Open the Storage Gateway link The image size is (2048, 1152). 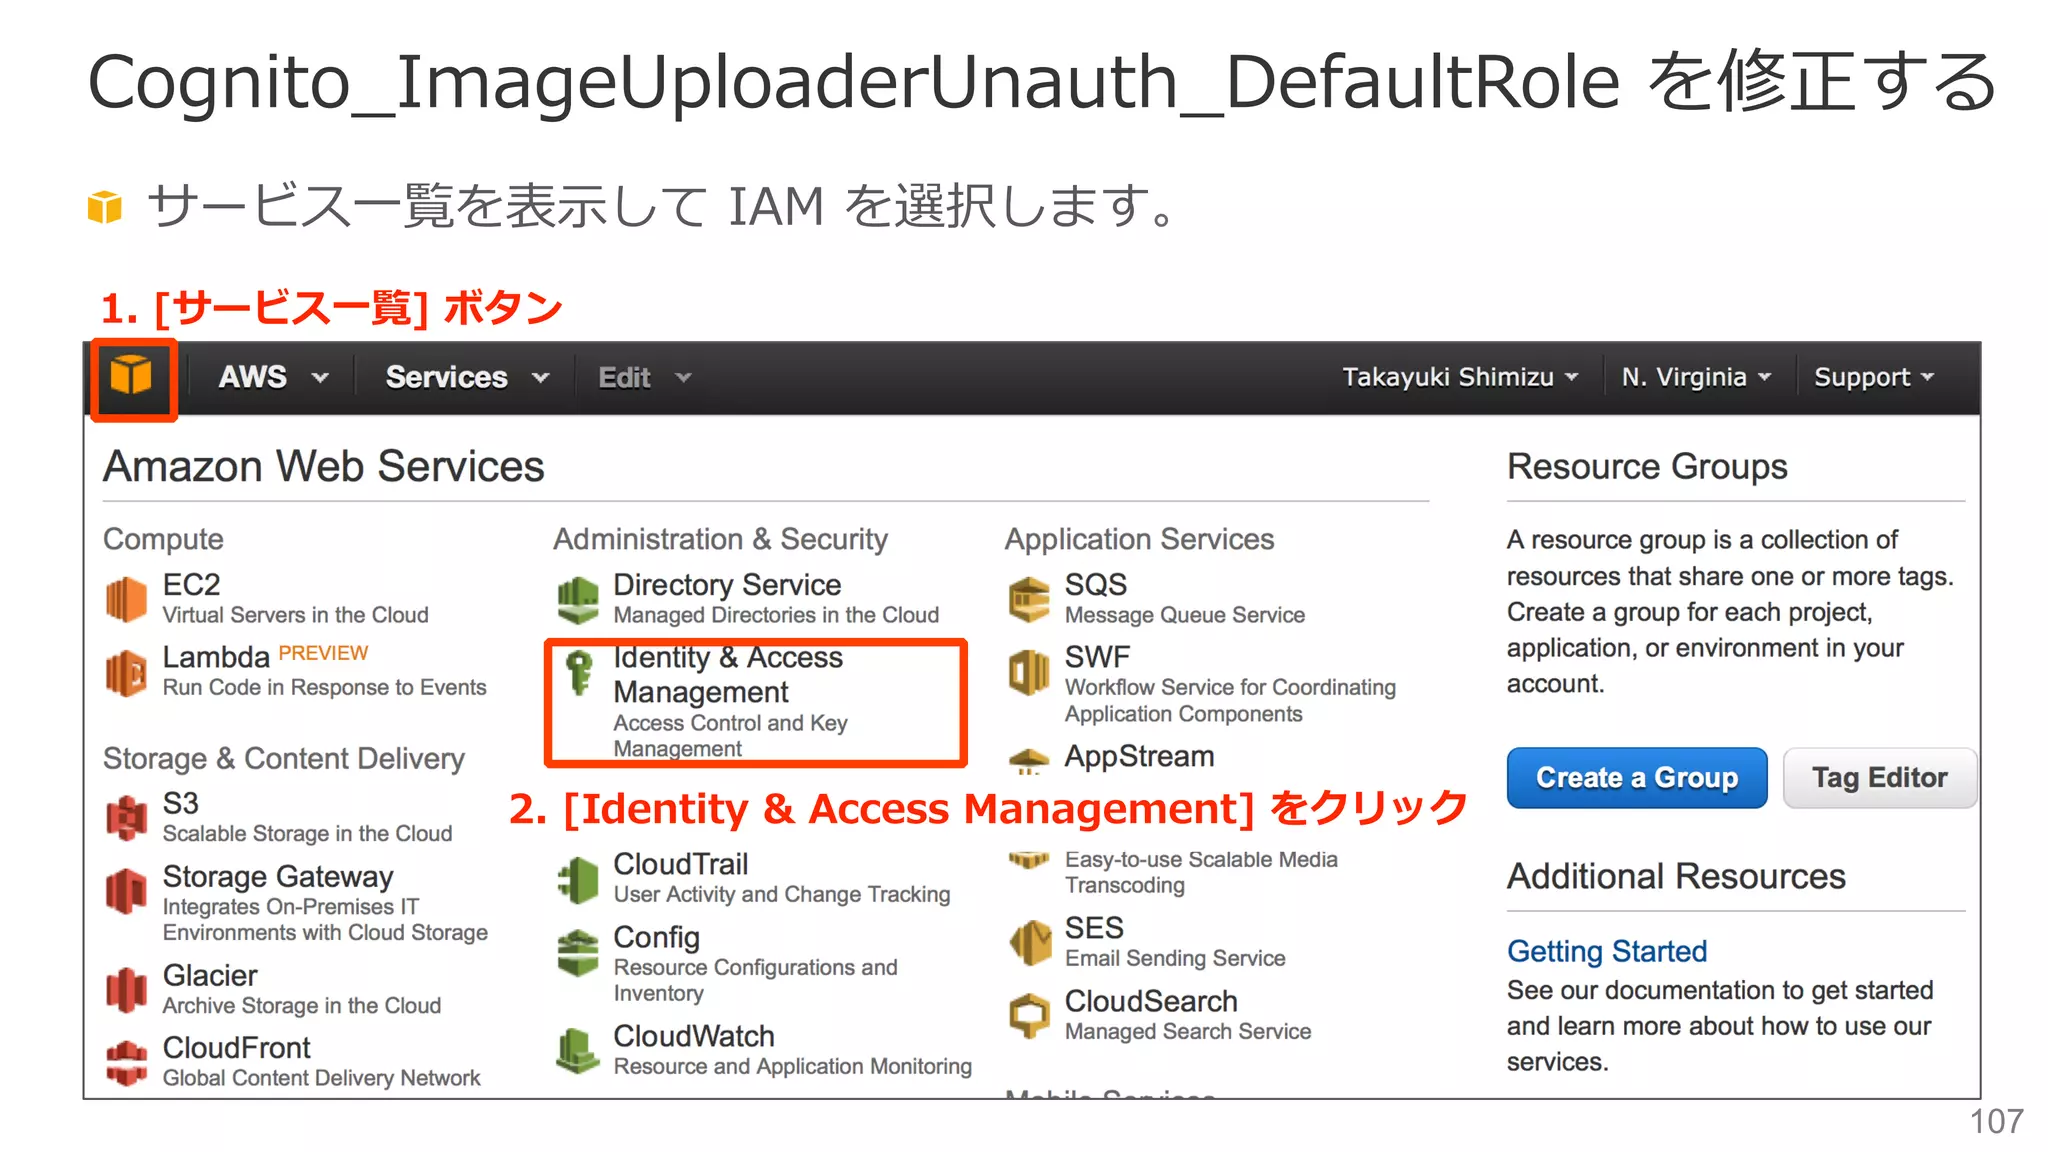point(278,876)
